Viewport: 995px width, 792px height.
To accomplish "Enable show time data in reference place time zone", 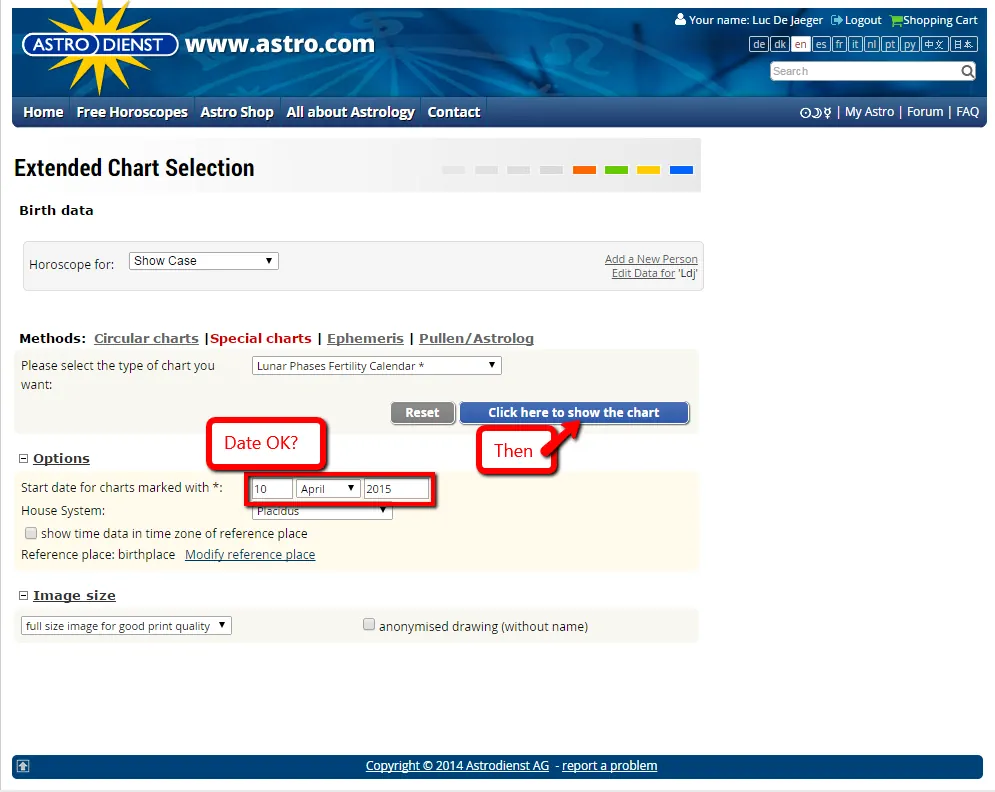I will (30, 533).
